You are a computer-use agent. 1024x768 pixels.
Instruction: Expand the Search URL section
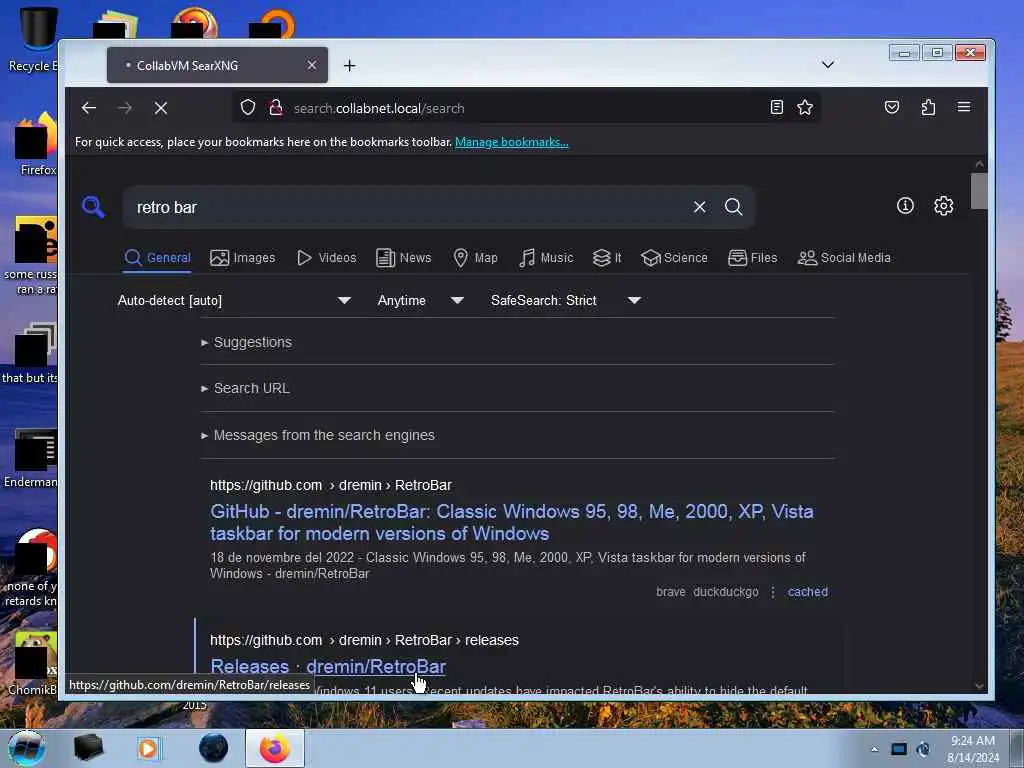pyautogui.click(x=246, y=388)
